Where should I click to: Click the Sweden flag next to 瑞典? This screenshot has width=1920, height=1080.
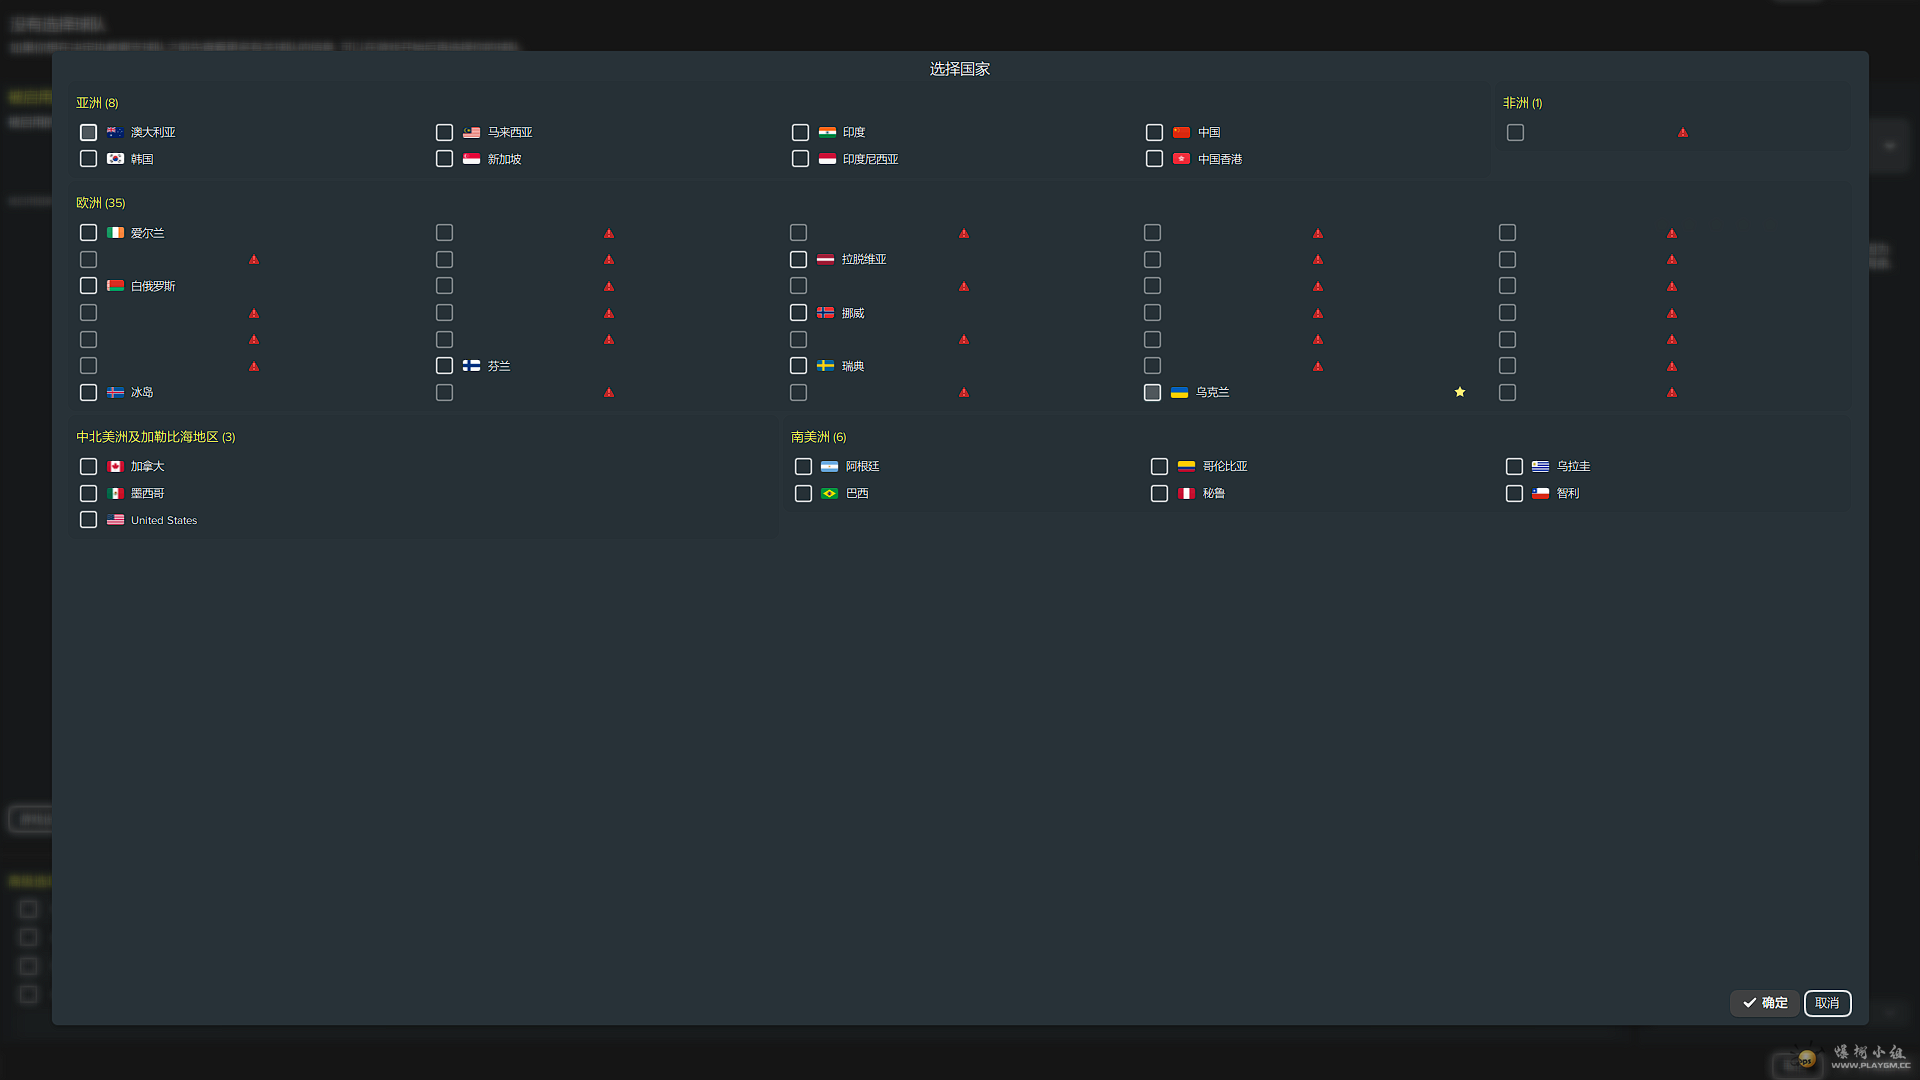tap(825, 366)
